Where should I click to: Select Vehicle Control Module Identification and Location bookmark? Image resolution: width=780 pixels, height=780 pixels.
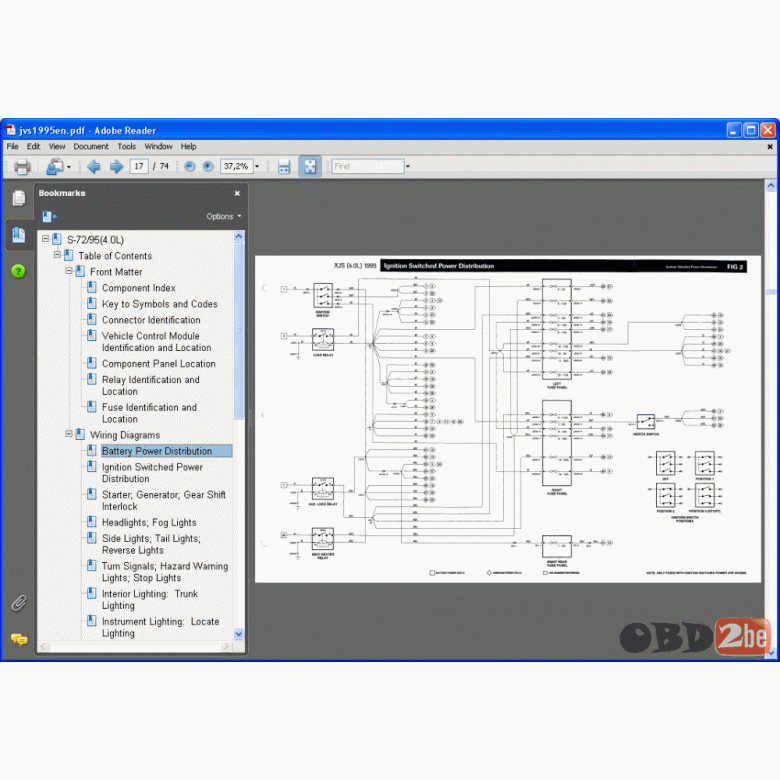(x=157, y=341)
